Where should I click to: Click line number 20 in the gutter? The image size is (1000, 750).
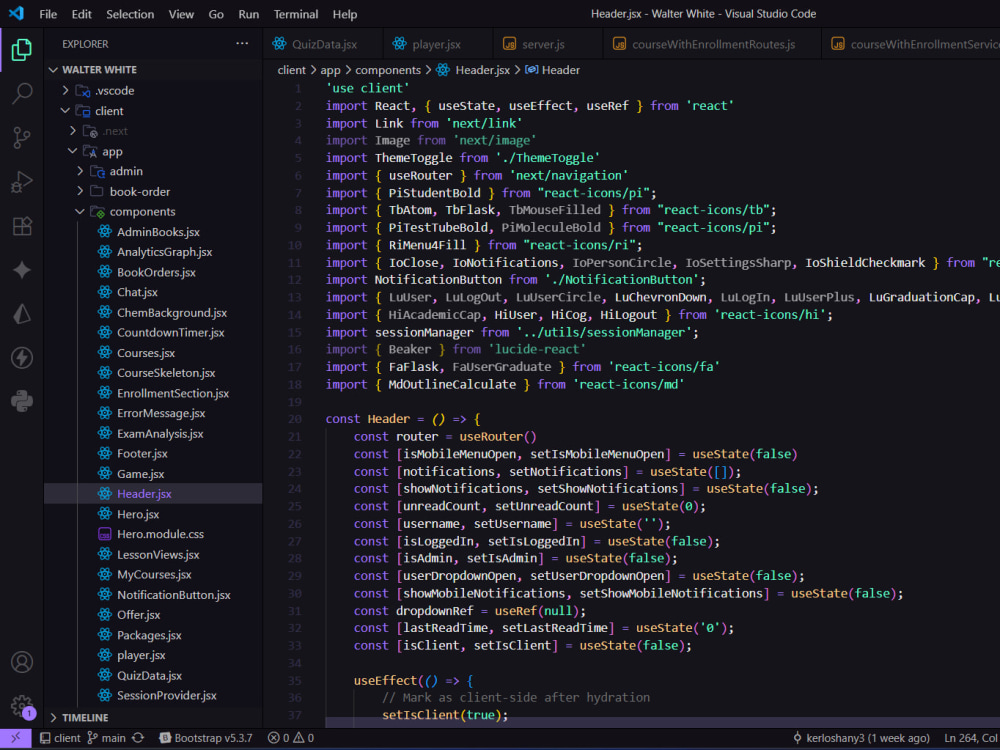[x=294, y=419]
